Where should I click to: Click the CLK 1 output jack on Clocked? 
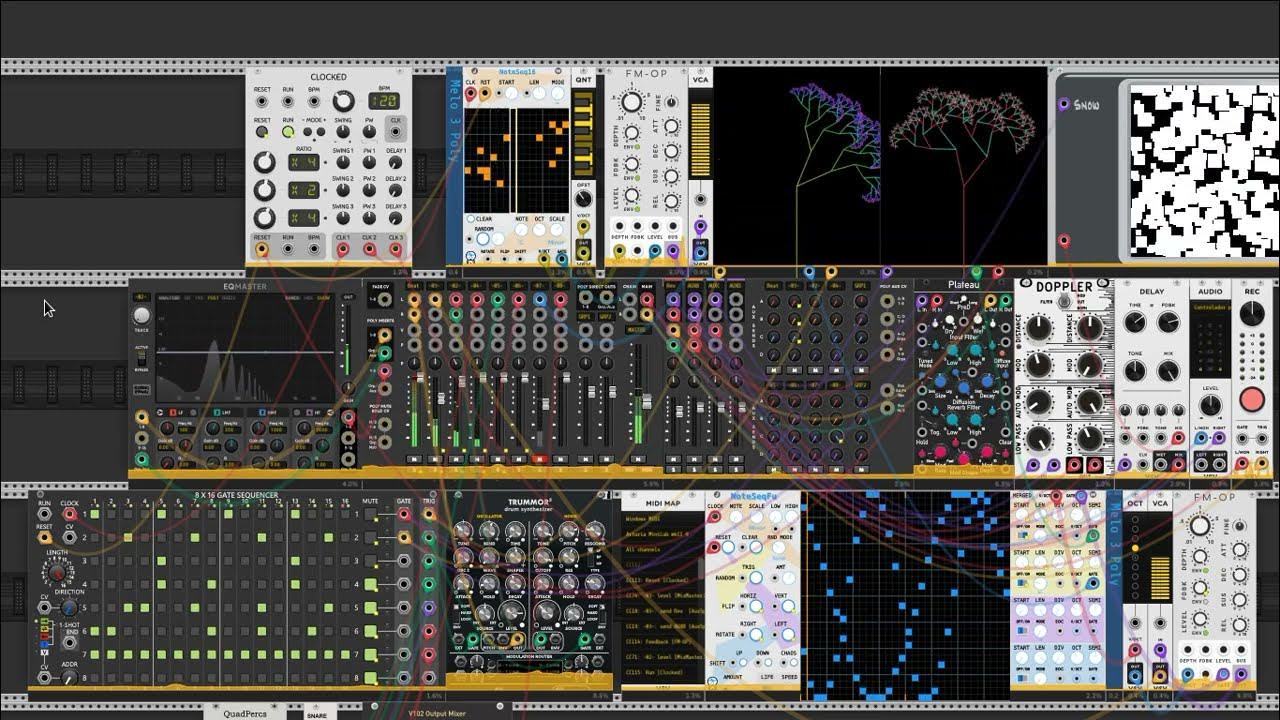tap(343, 249)
